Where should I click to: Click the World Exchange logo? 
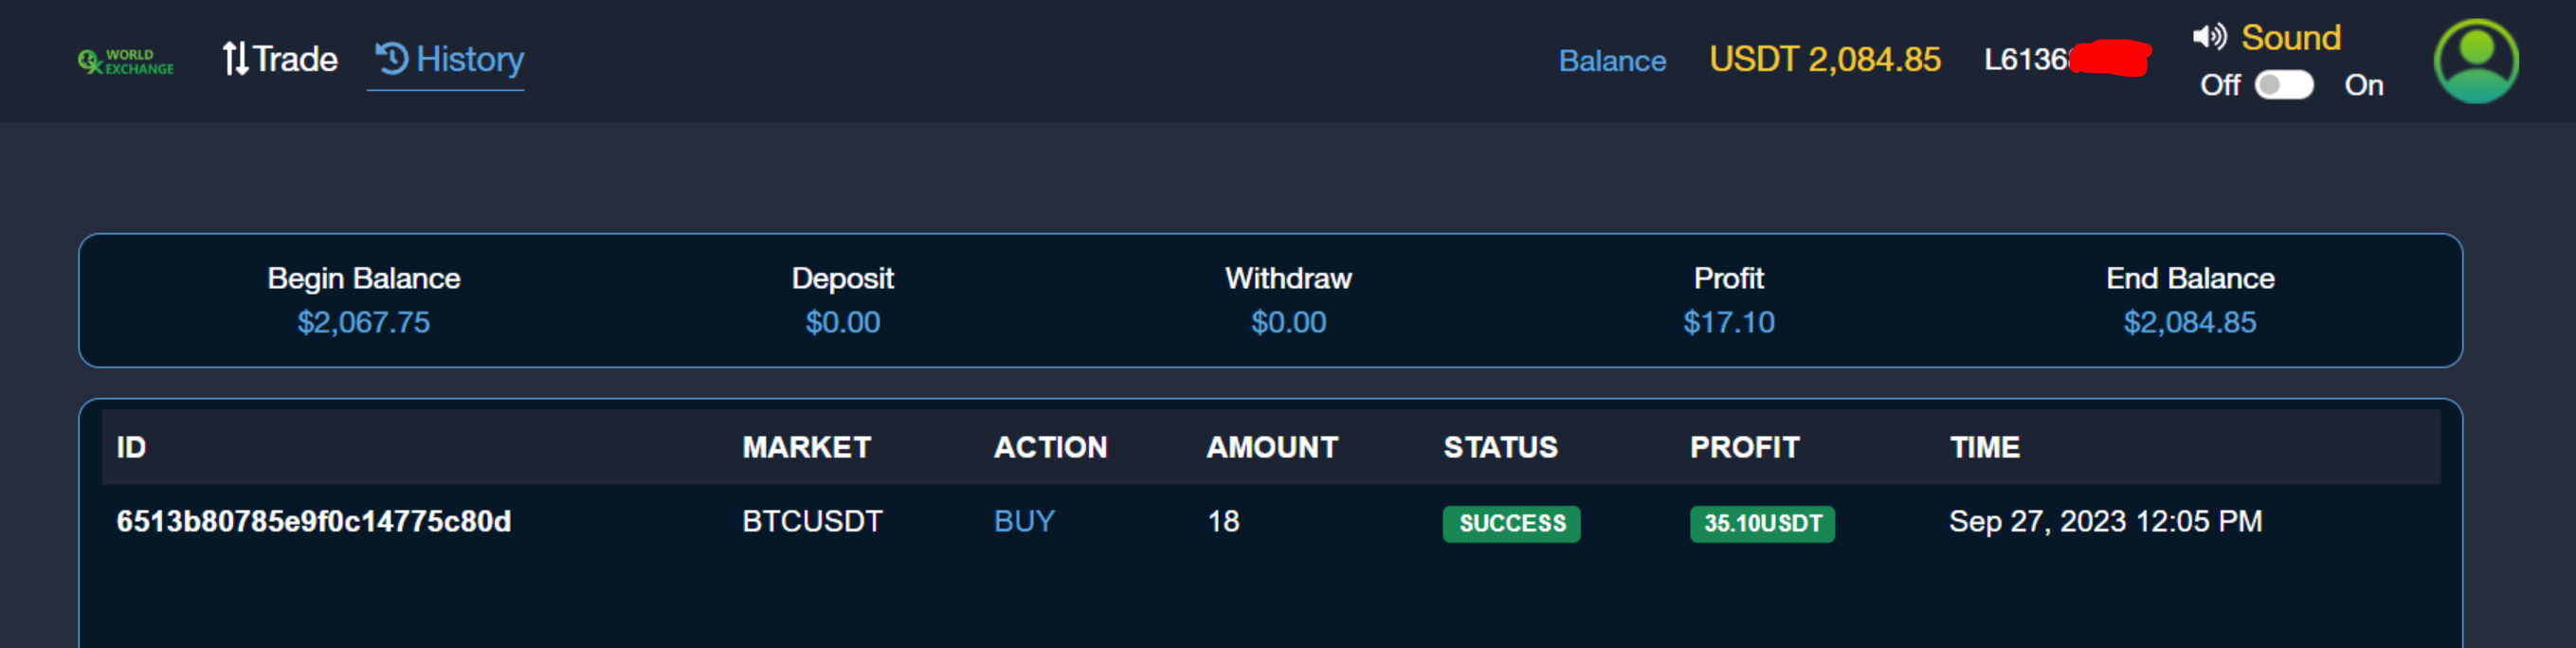(x=126, y=61)
